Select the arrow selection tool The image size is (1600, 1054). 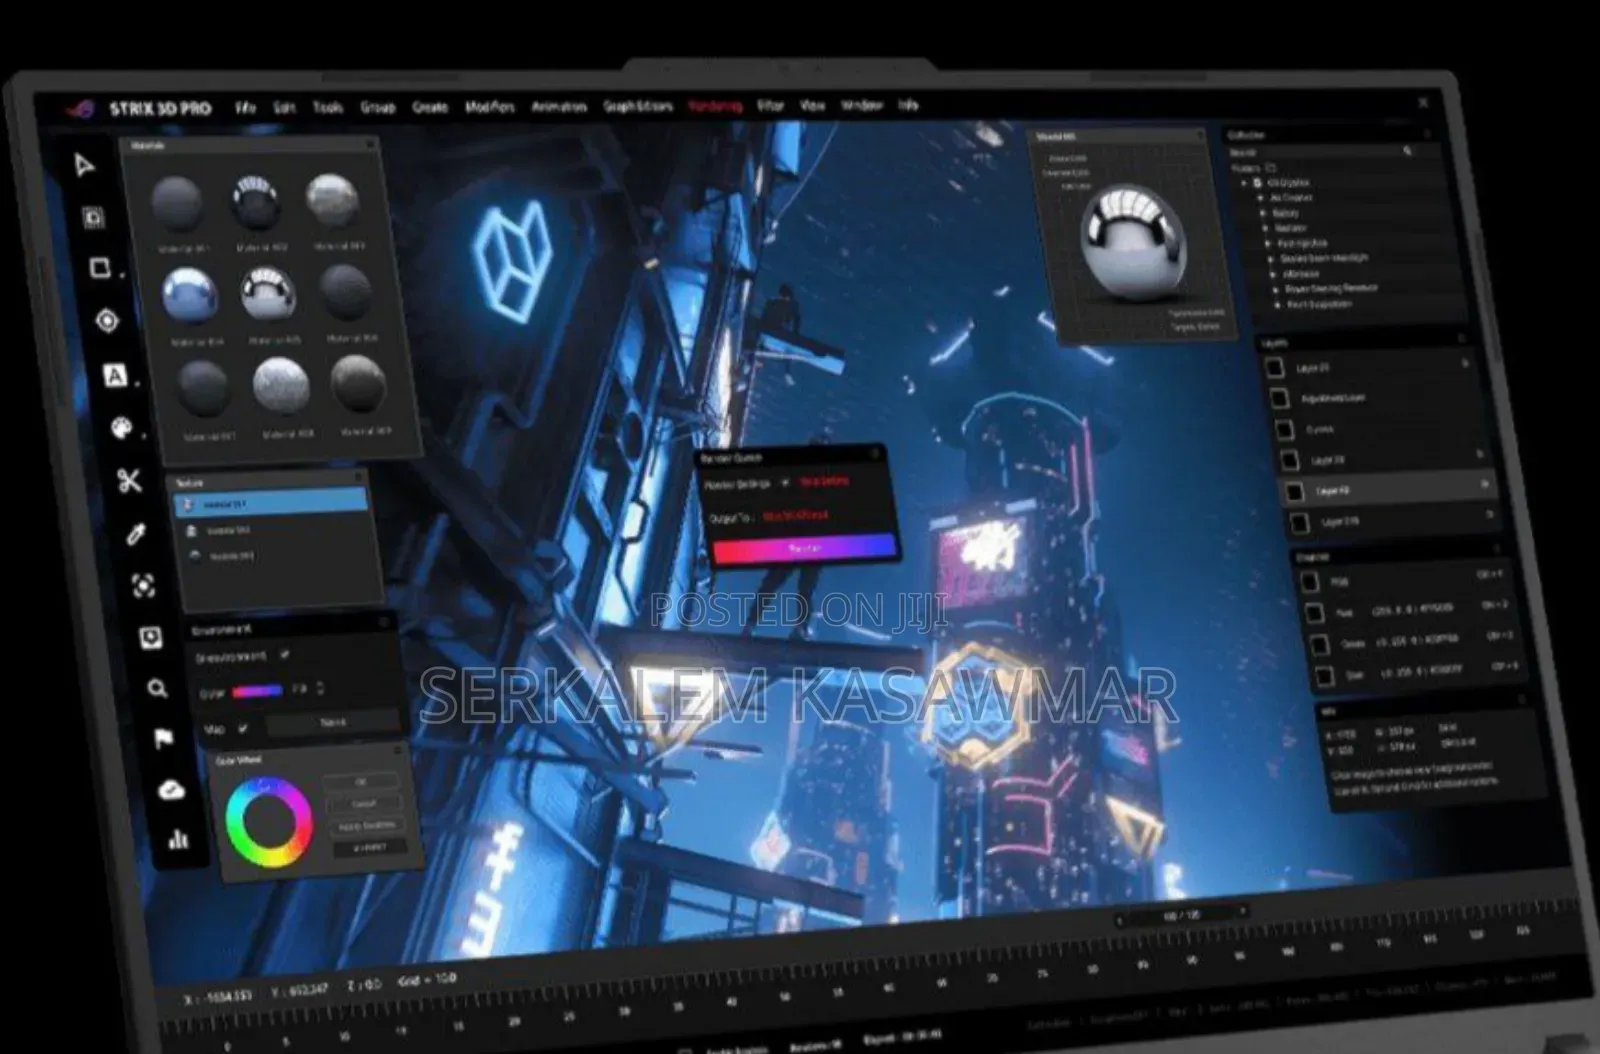point(84,165)
